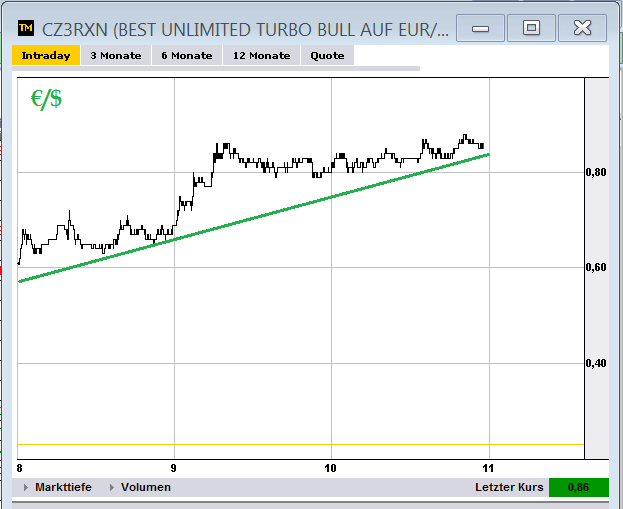This screenshot has height=509, width=623.
Task: Select the 6 Monate tab
Action: 187,56
